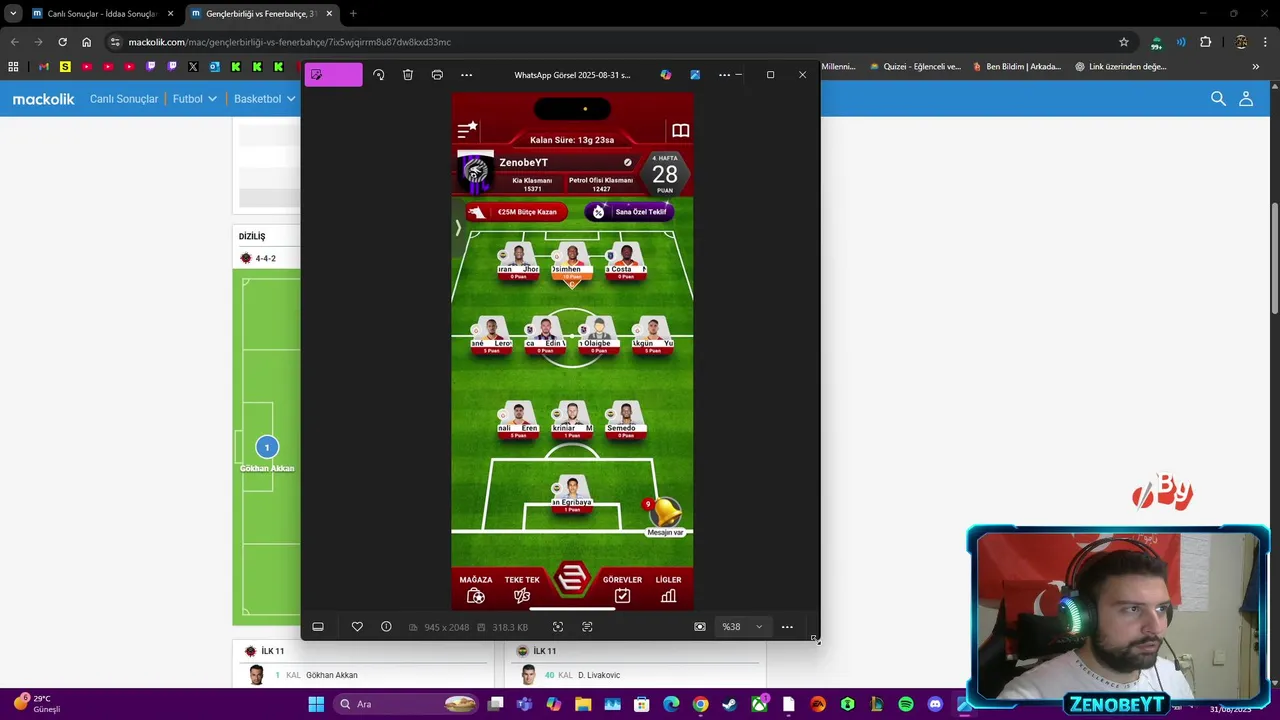Open Chrome extensions puzzle icon
This screenshot has width=1280, height=720.
click(x=1205, y=42)
